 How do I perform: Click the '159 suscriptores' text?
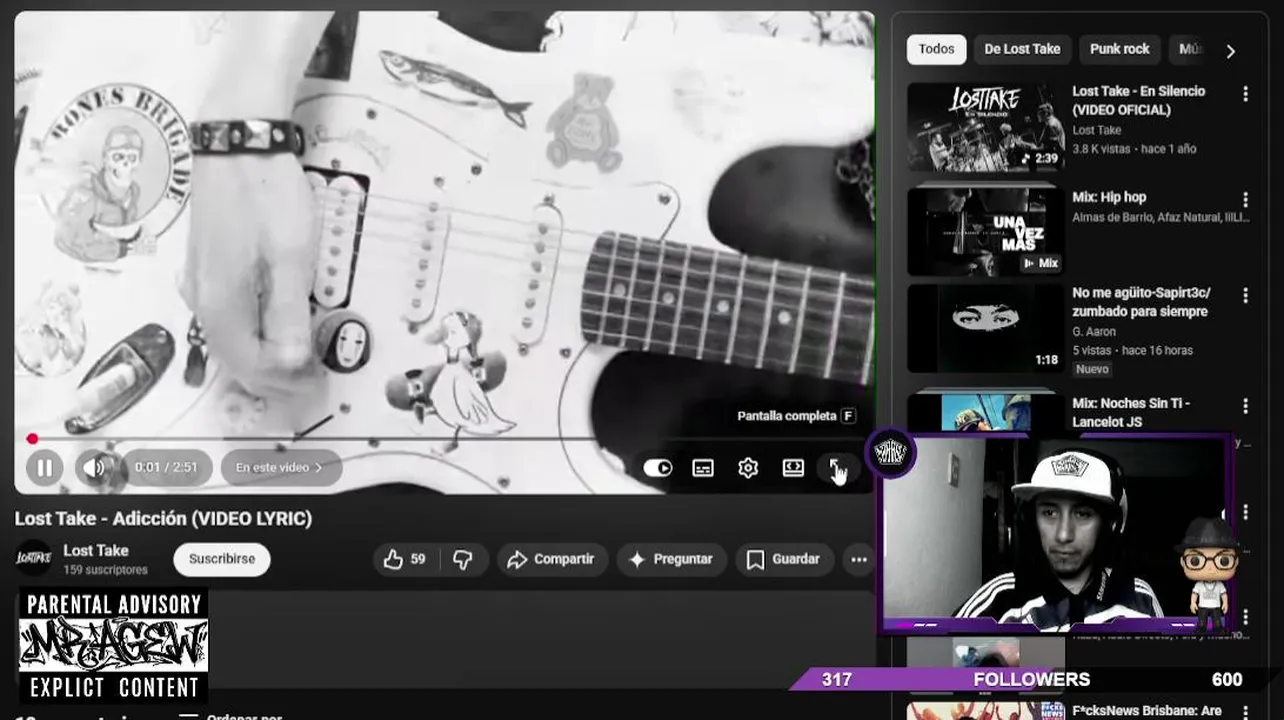click(105, 570)
